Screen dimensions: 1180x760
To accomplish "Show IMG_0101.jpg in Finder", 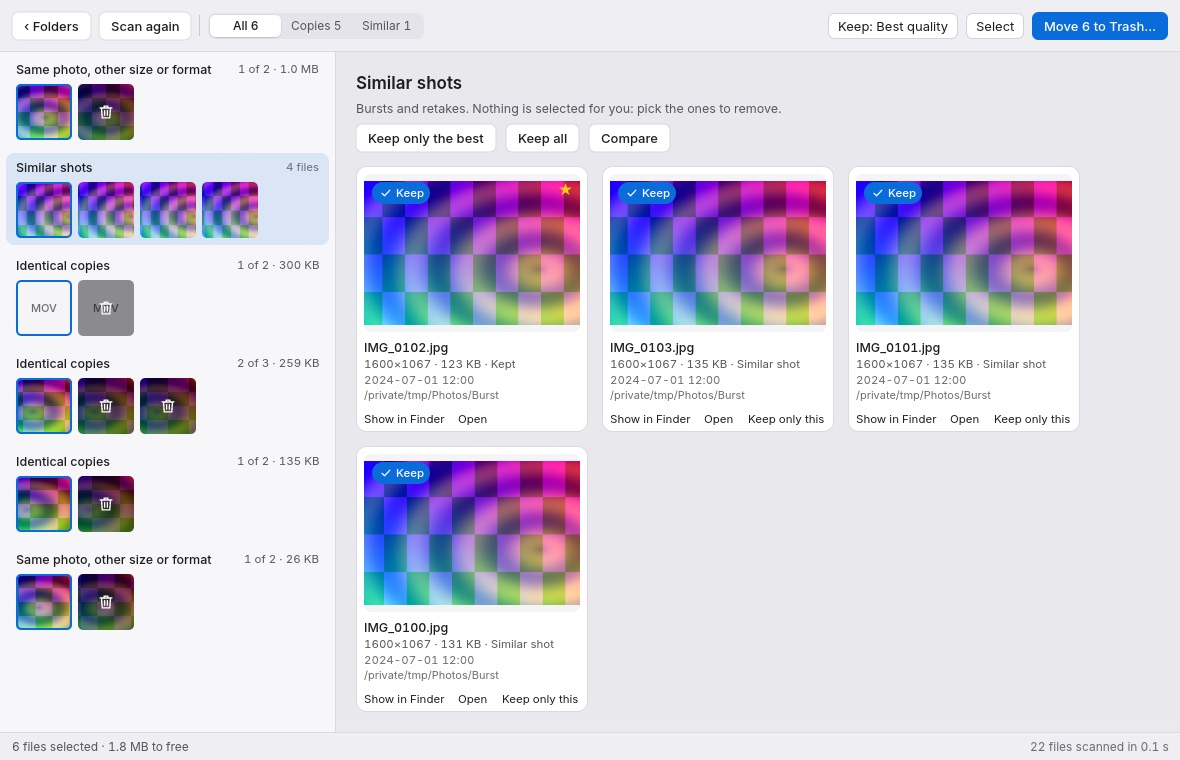I will (896, 419).
